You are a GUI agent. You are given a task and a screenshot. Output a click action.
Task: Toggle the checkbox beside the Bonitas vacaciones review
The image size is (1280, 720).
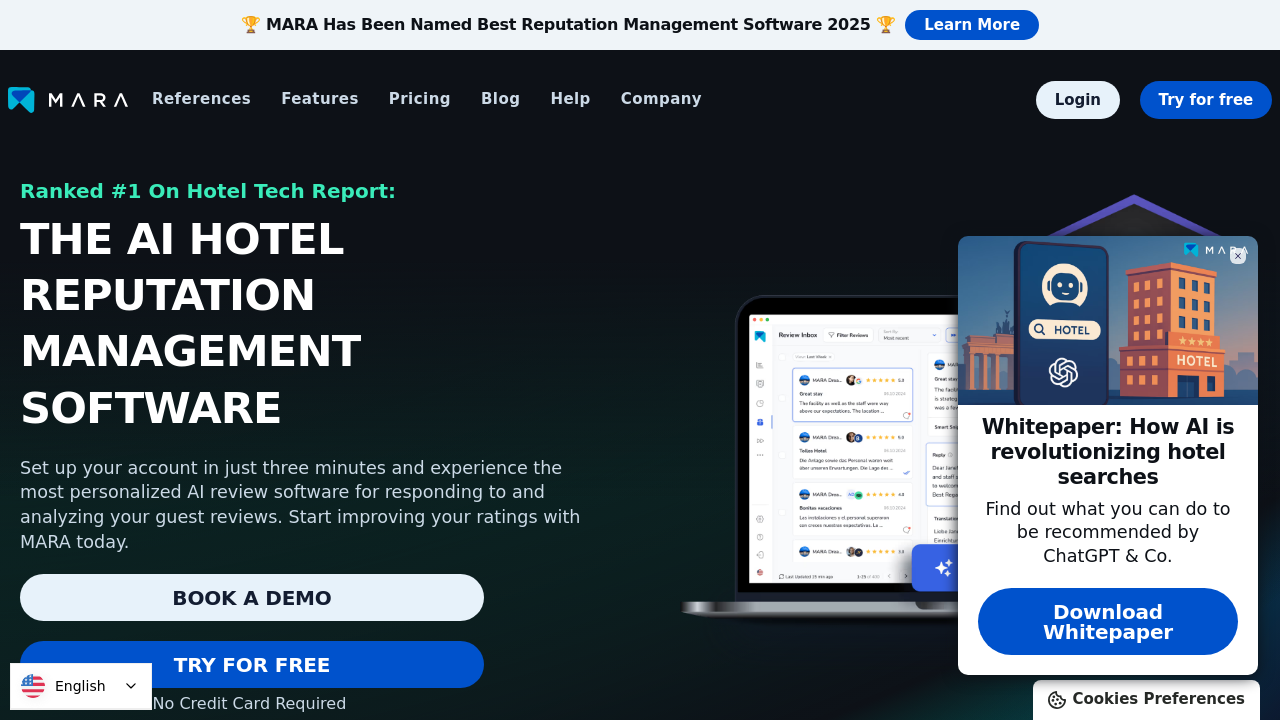(x=782, y=511)
